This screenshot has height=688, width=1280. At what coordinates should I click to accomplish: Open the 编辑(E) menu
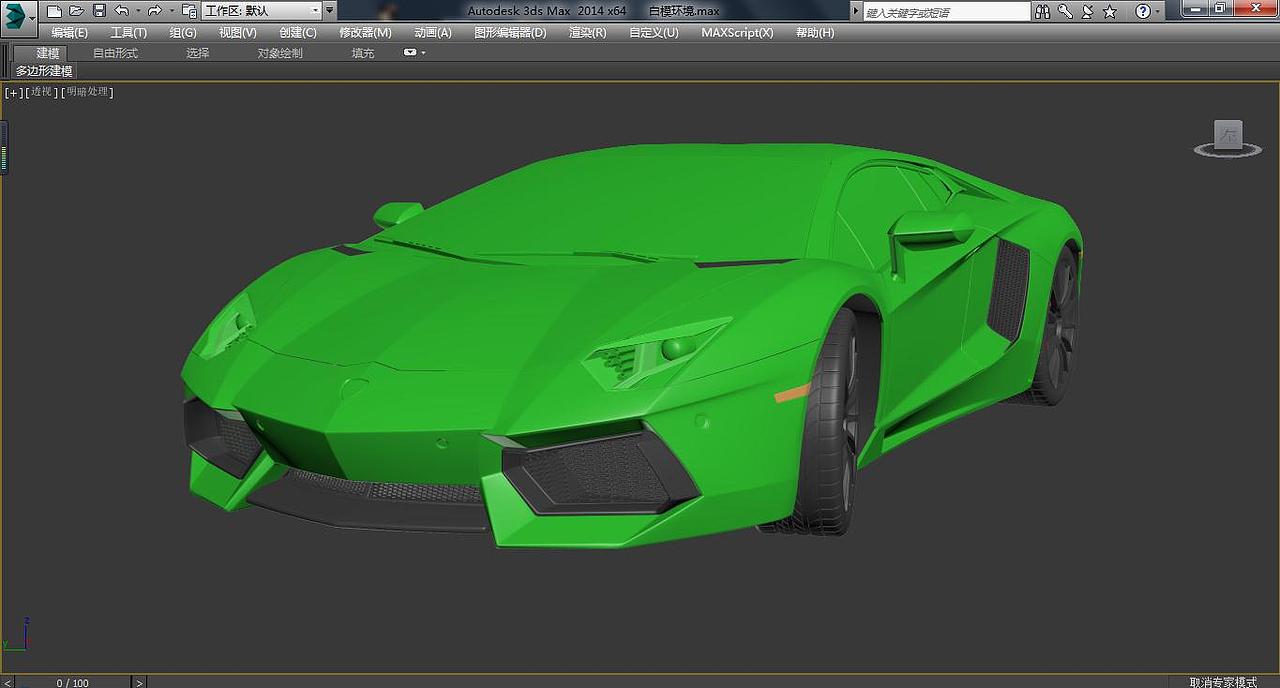(70, 32)
